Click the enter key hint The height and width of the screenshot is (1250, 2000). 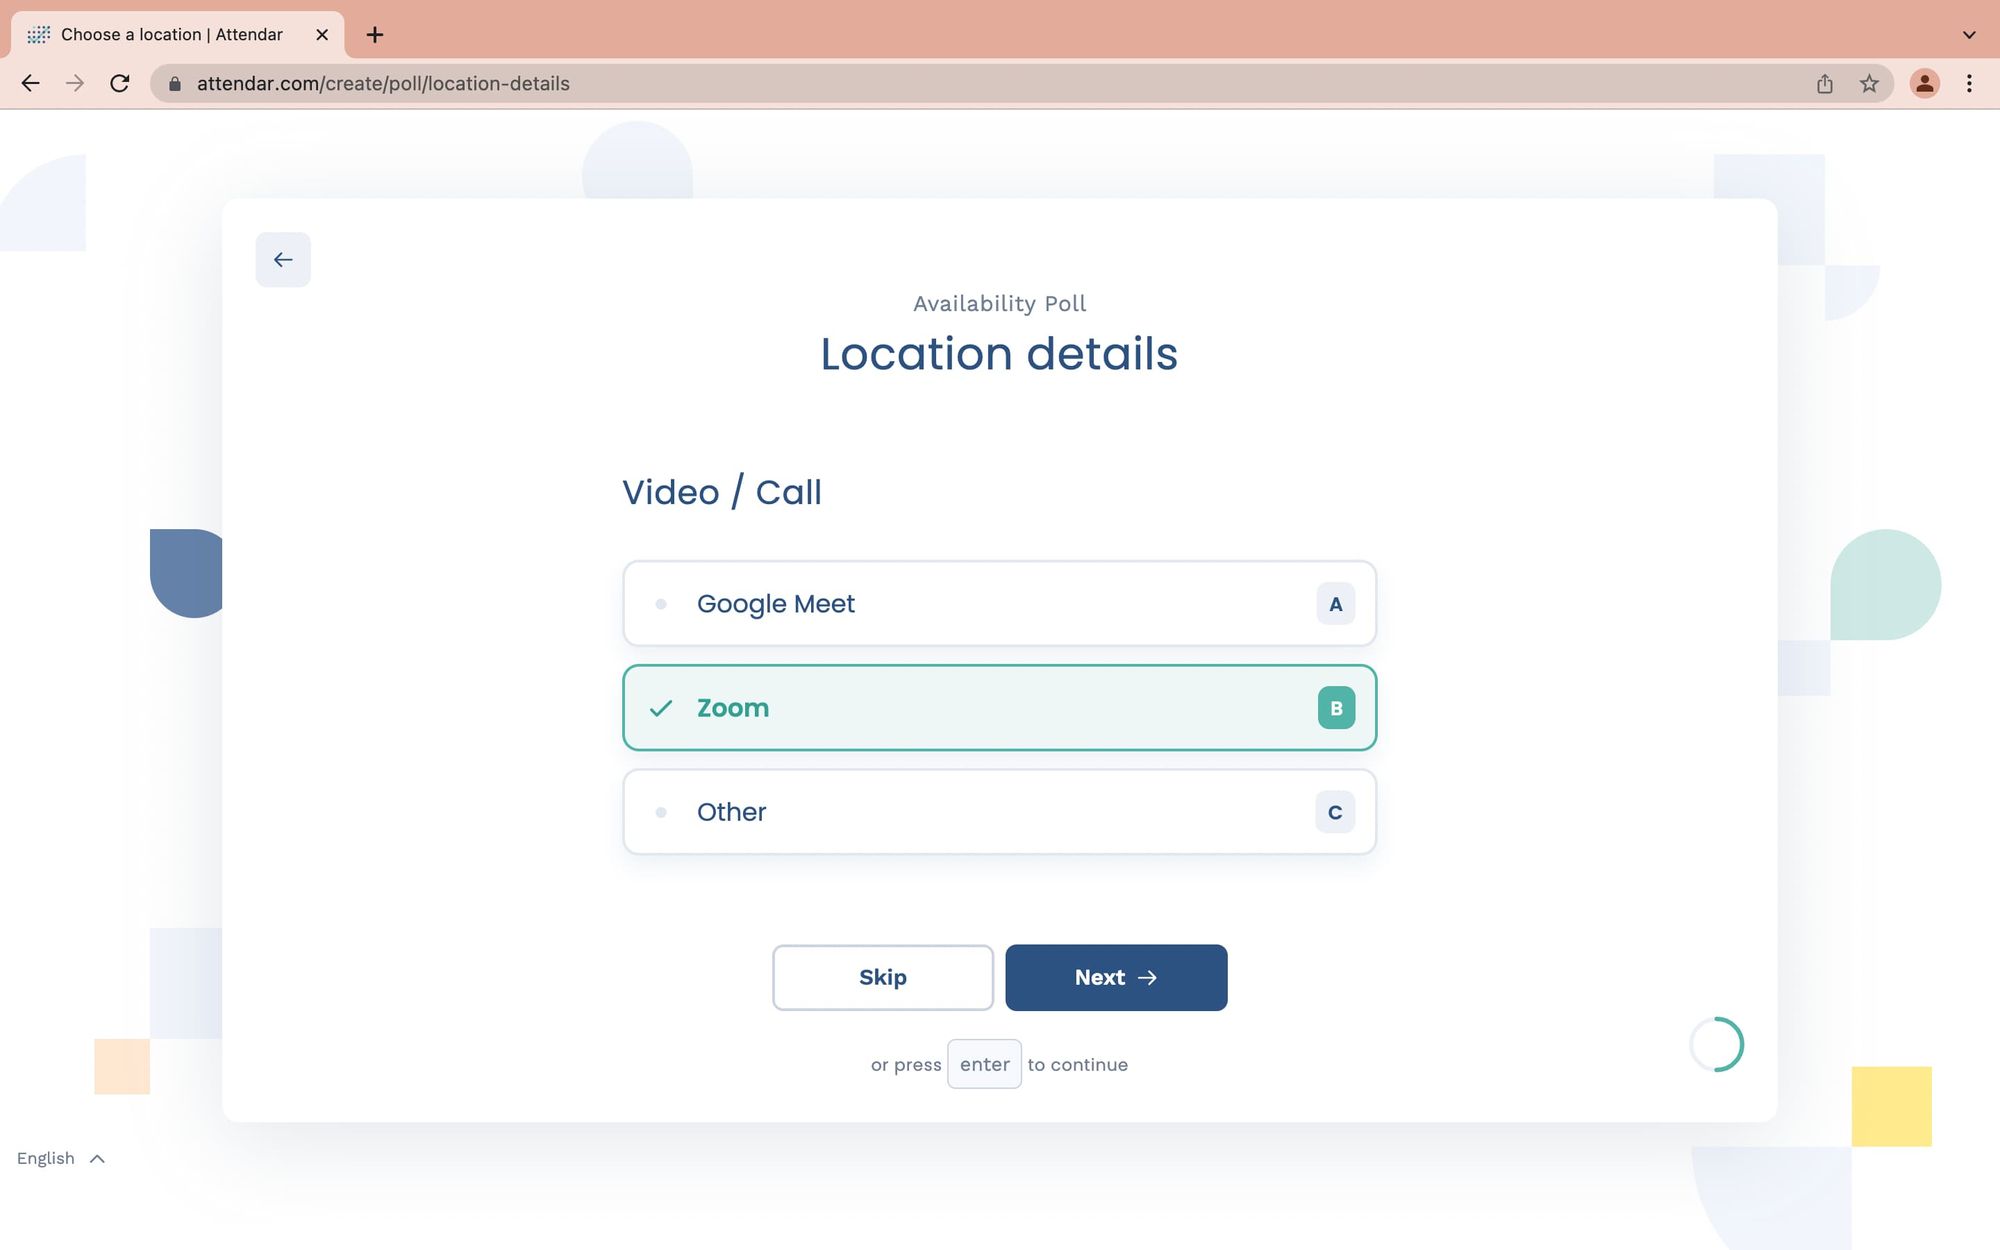tap(984, 1064)
